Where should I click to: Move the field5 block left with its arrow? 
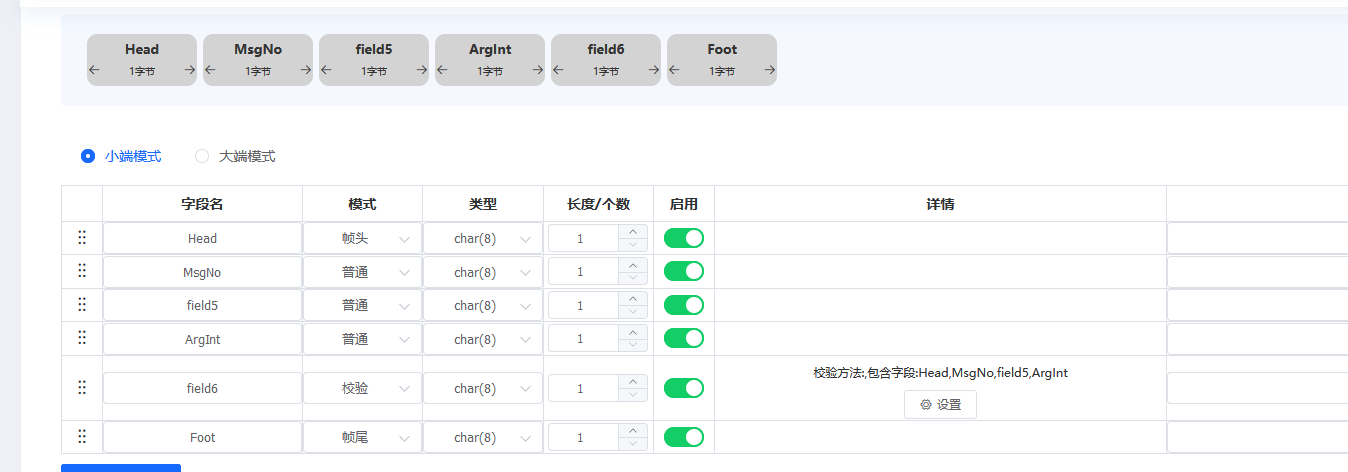click(x=326, y=70)
